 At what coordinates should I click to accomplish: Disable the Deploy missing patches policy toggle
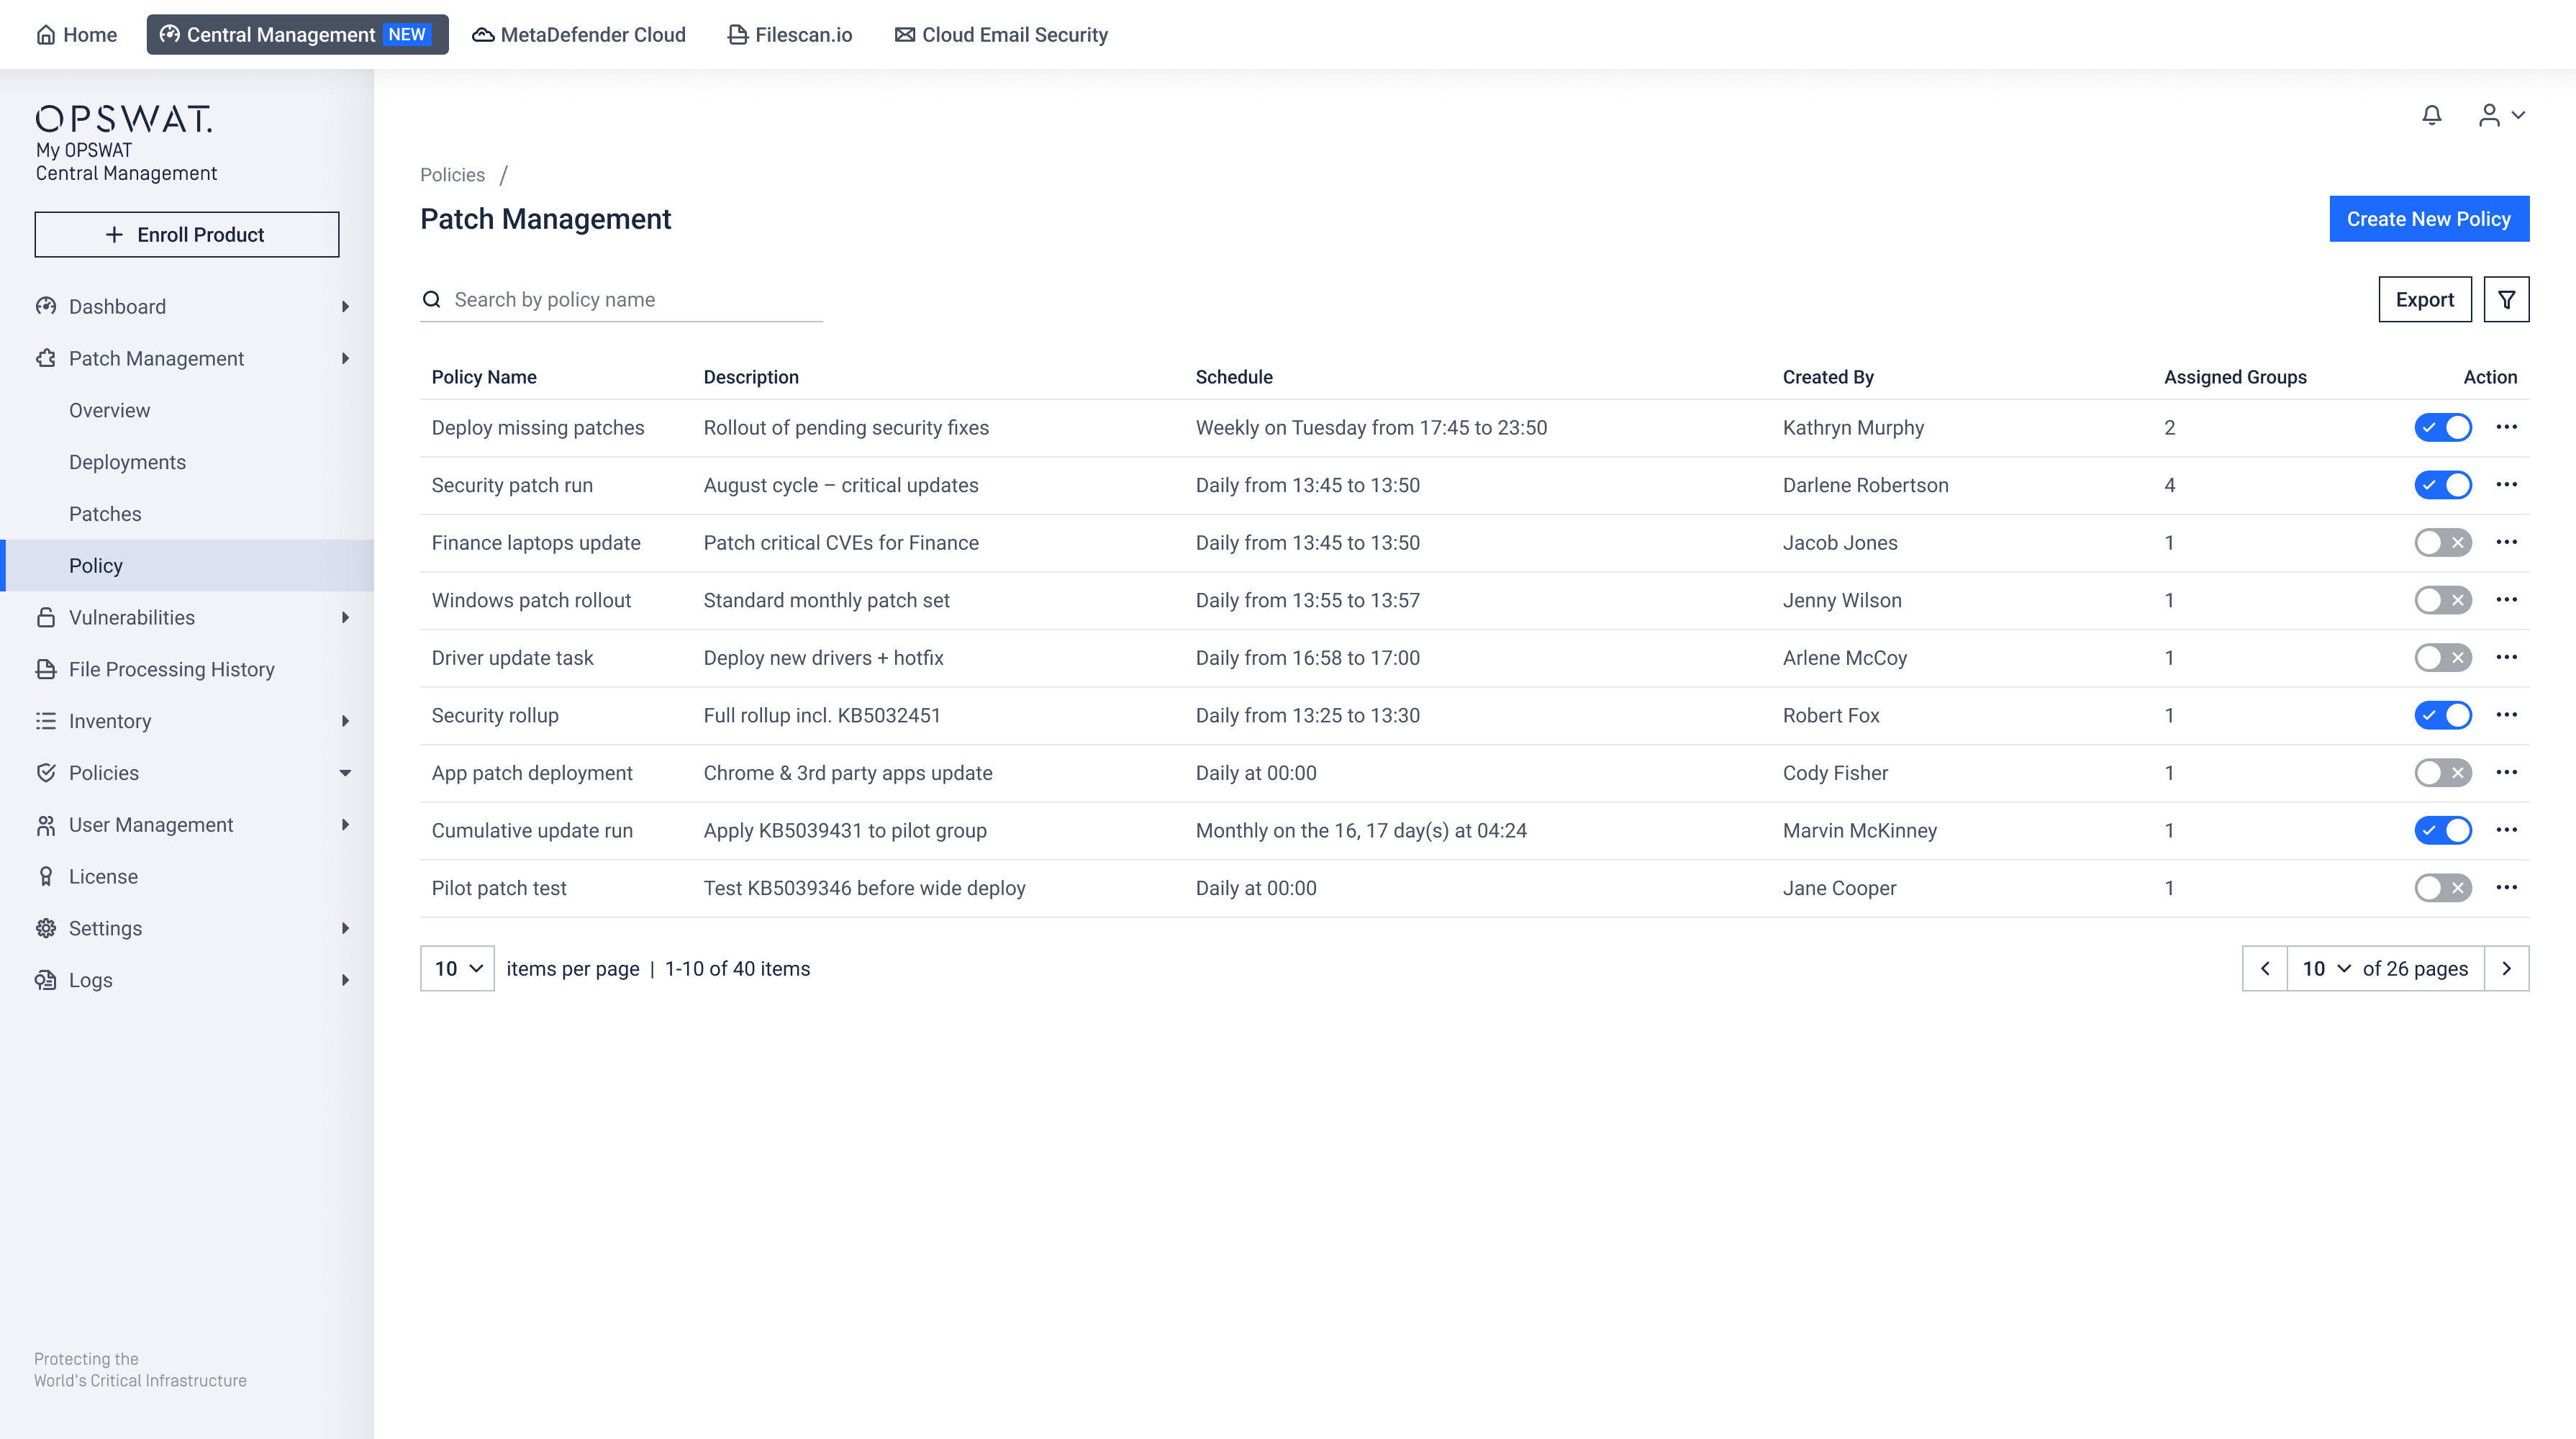click(x=2442, y=427)
